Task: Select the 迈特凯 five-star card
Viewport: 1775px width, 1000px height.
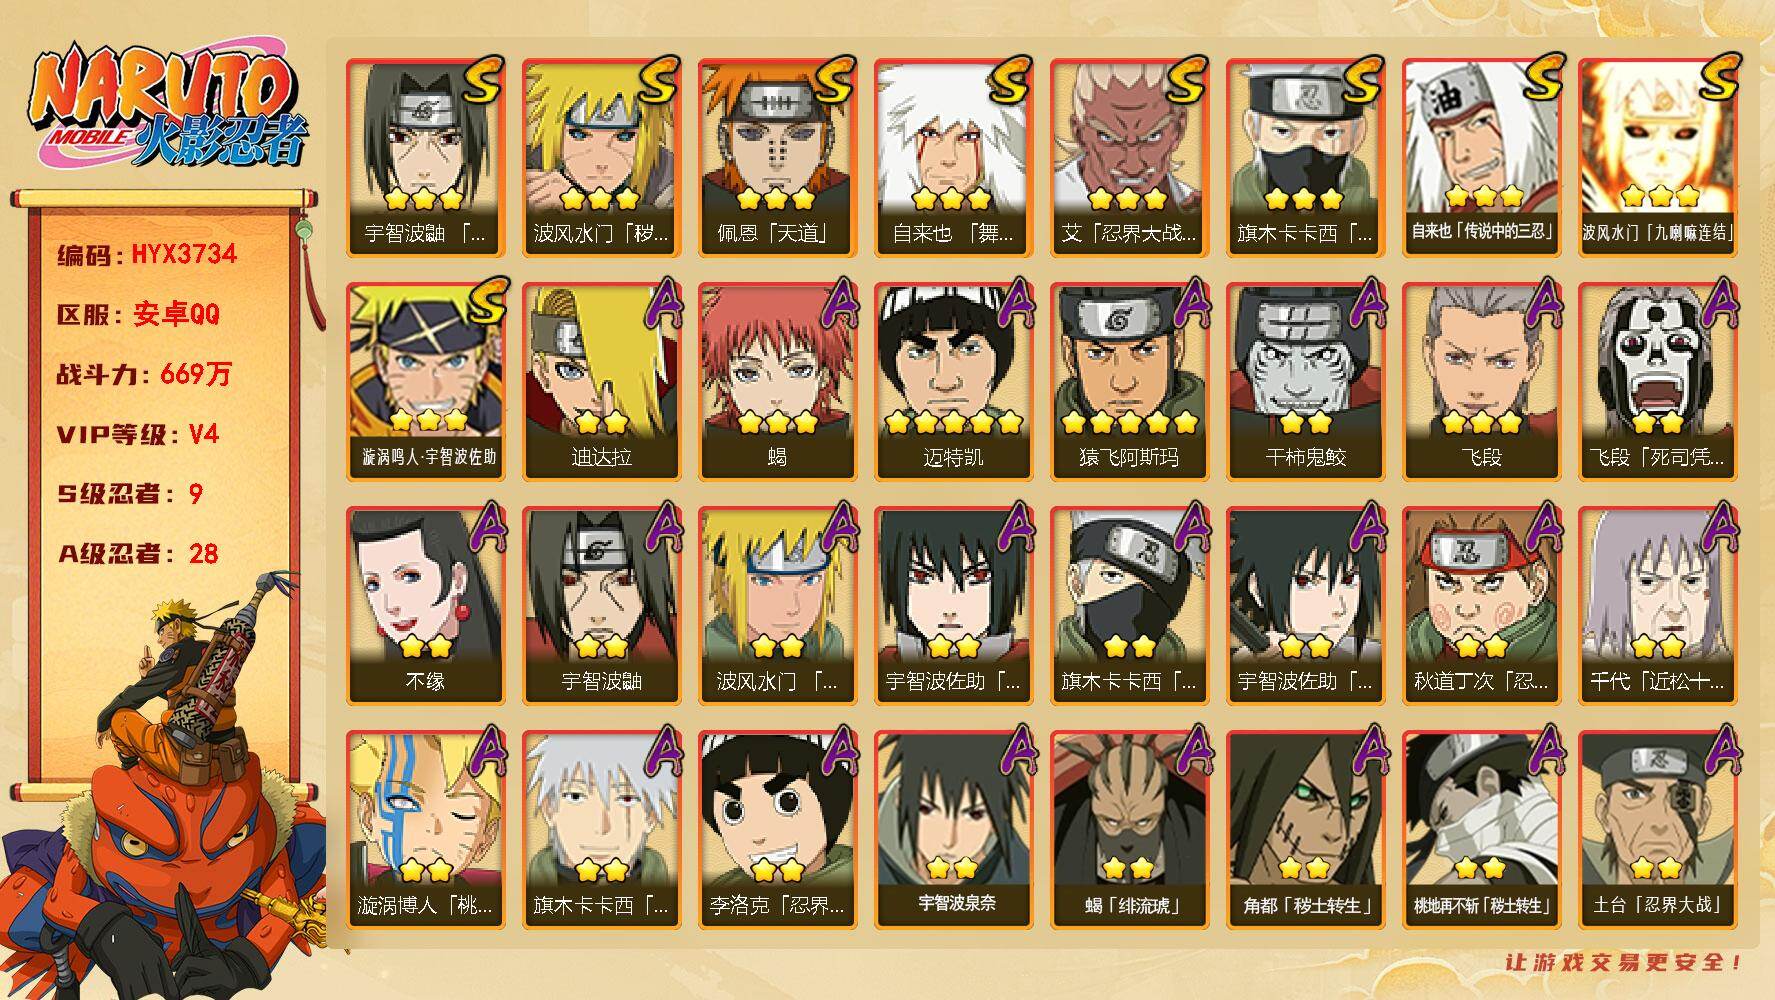Action: (x=953, y=381)
